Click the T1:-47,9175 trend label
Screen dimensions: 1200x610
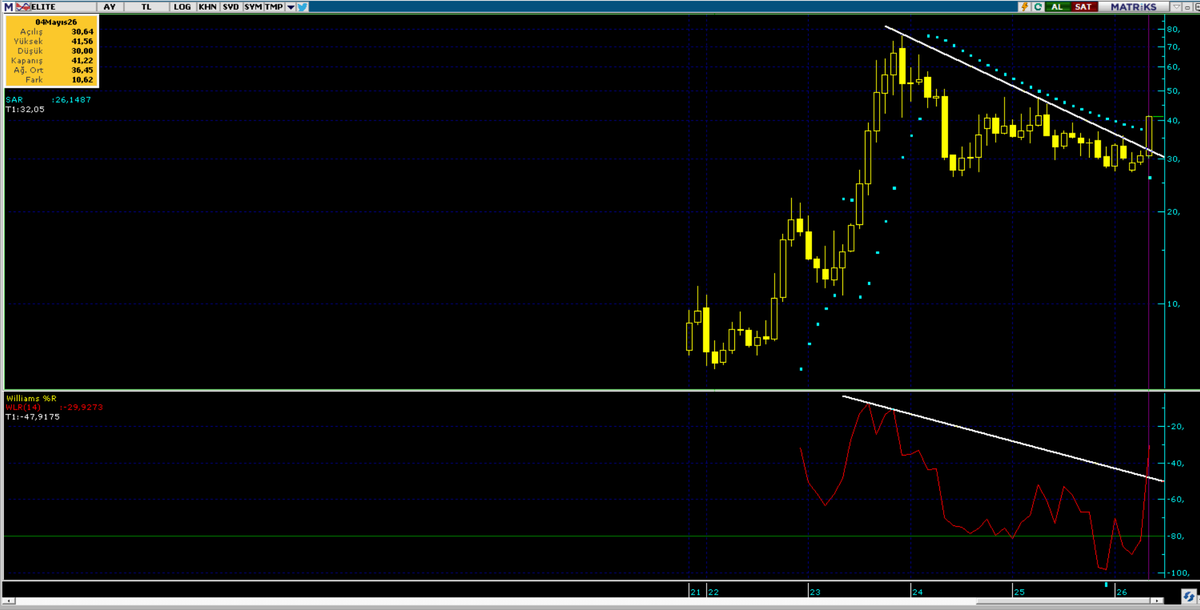pos(33,417)
